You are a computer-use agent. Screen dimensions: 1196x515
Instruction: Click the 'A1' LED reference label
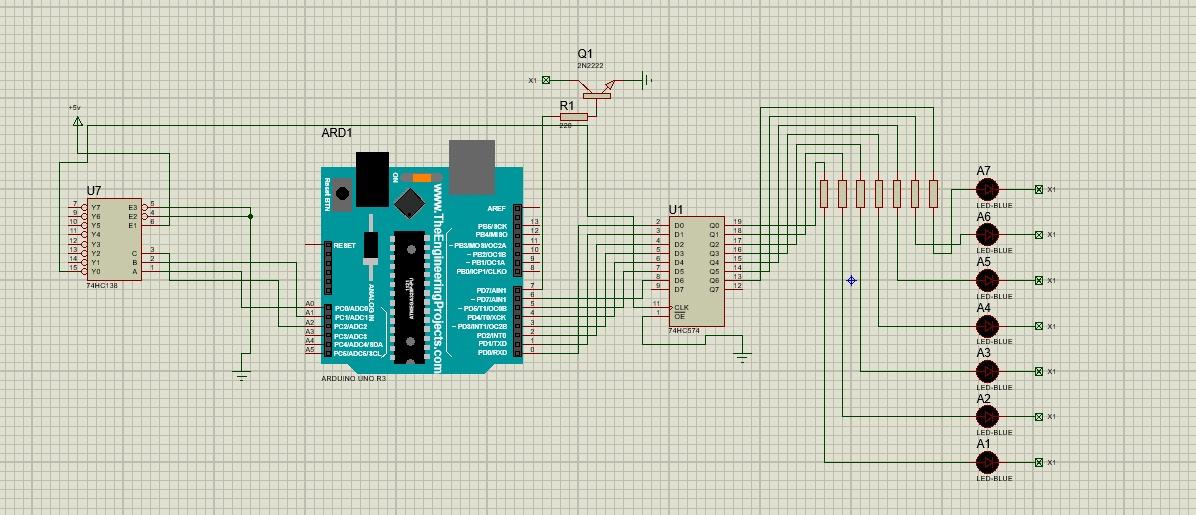[x=983, y=444]
